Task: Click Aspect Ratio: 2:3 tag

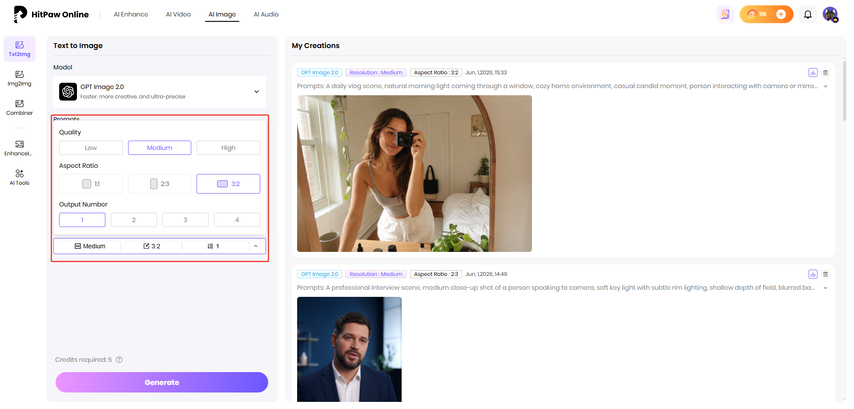Action: (x=436, y=274)
